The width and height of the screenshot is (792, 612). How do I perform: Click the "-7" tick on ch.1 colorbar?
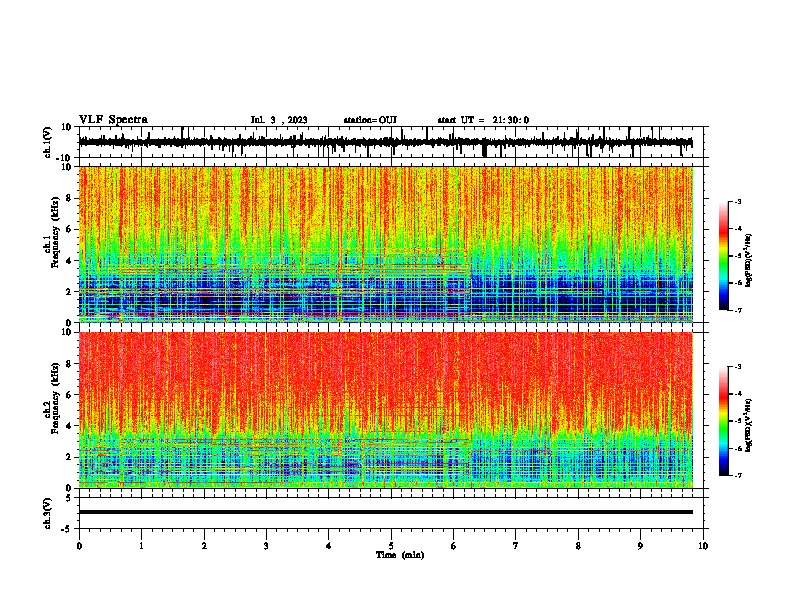(x=737, y=310)
